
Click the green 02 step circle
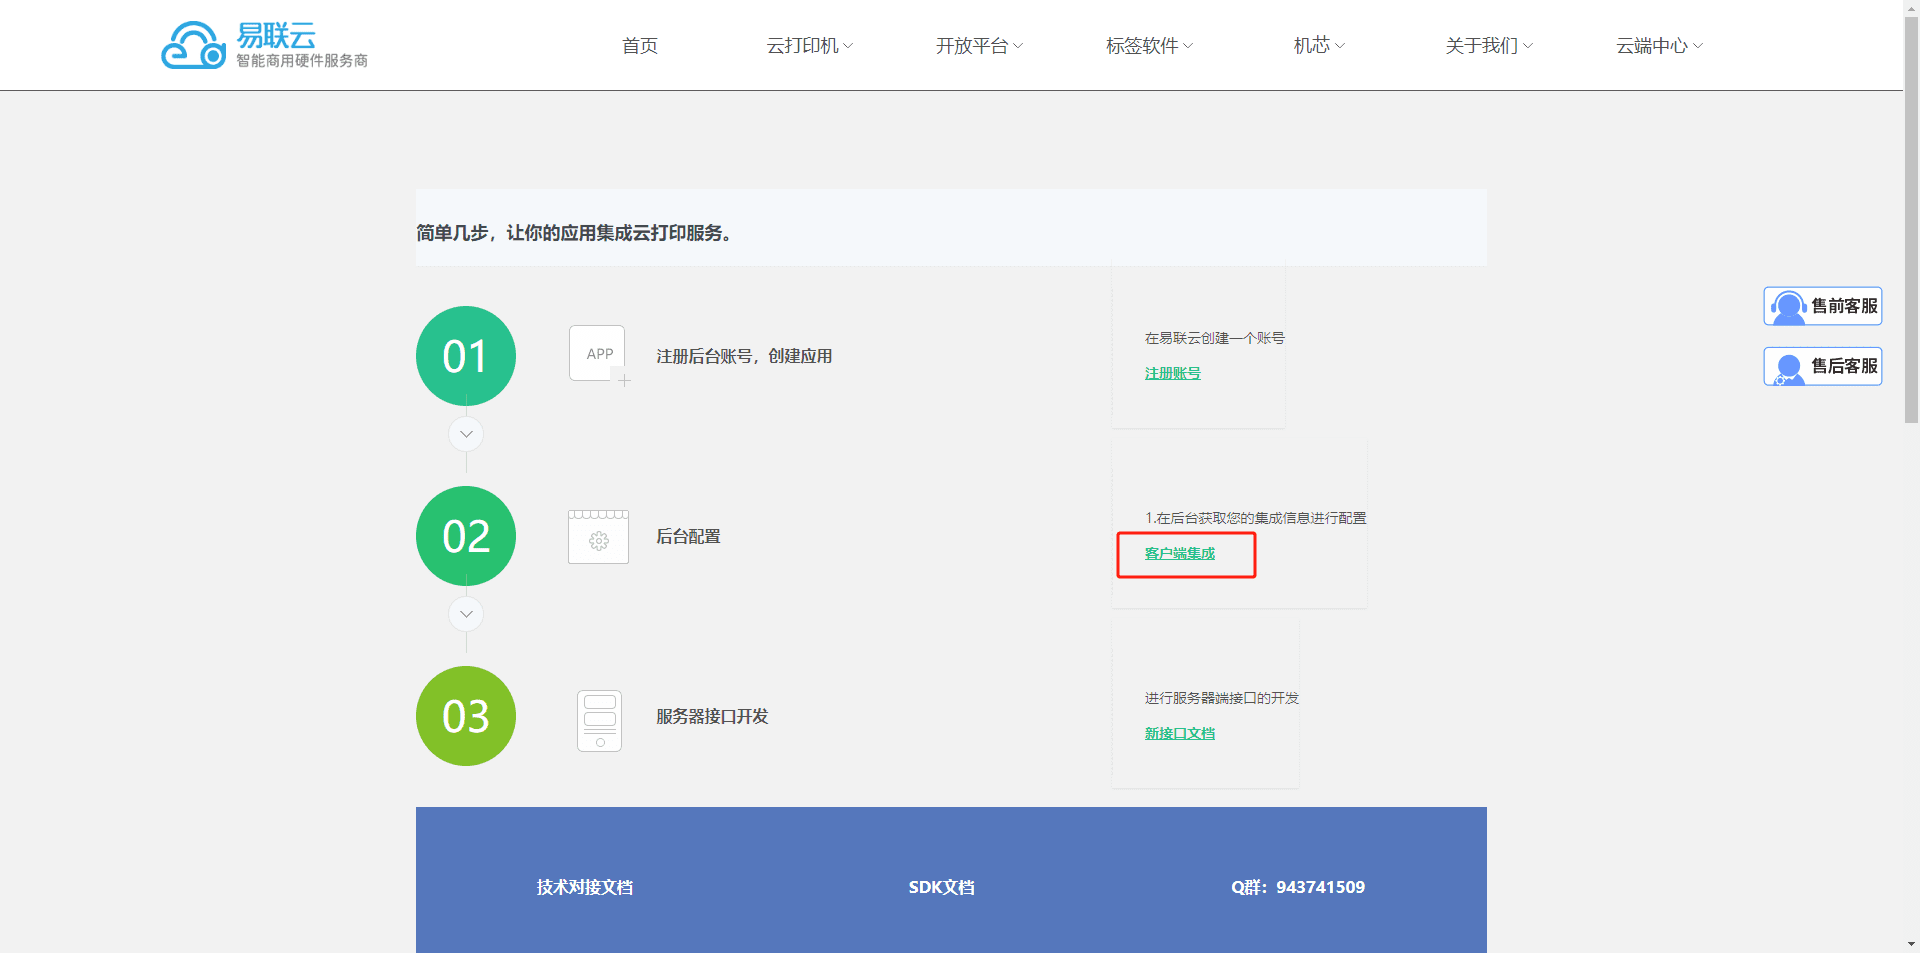click(x=466, y=536)
